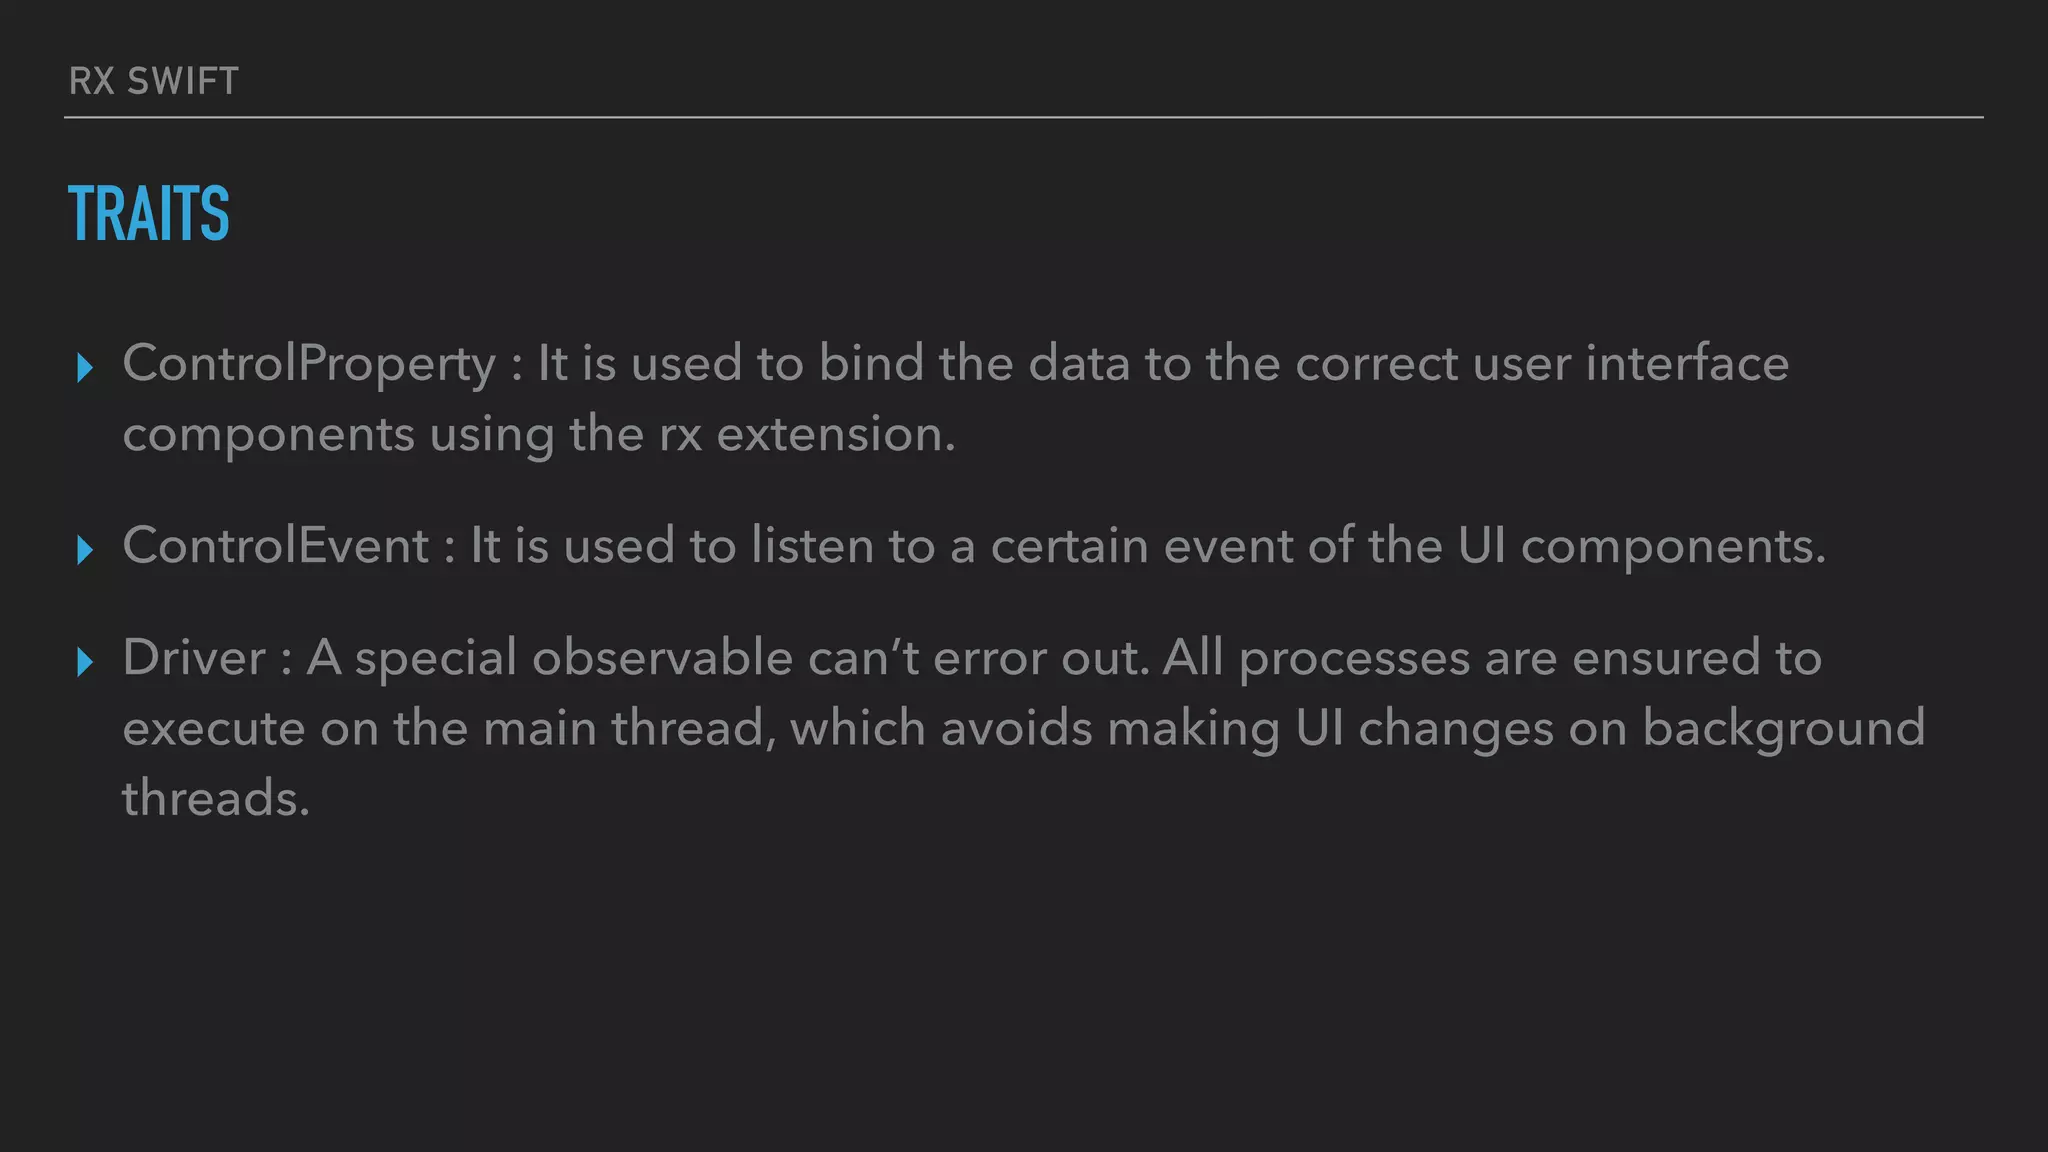Click the word "background"
The image size is (2048, 1152).
[1783, 728]
